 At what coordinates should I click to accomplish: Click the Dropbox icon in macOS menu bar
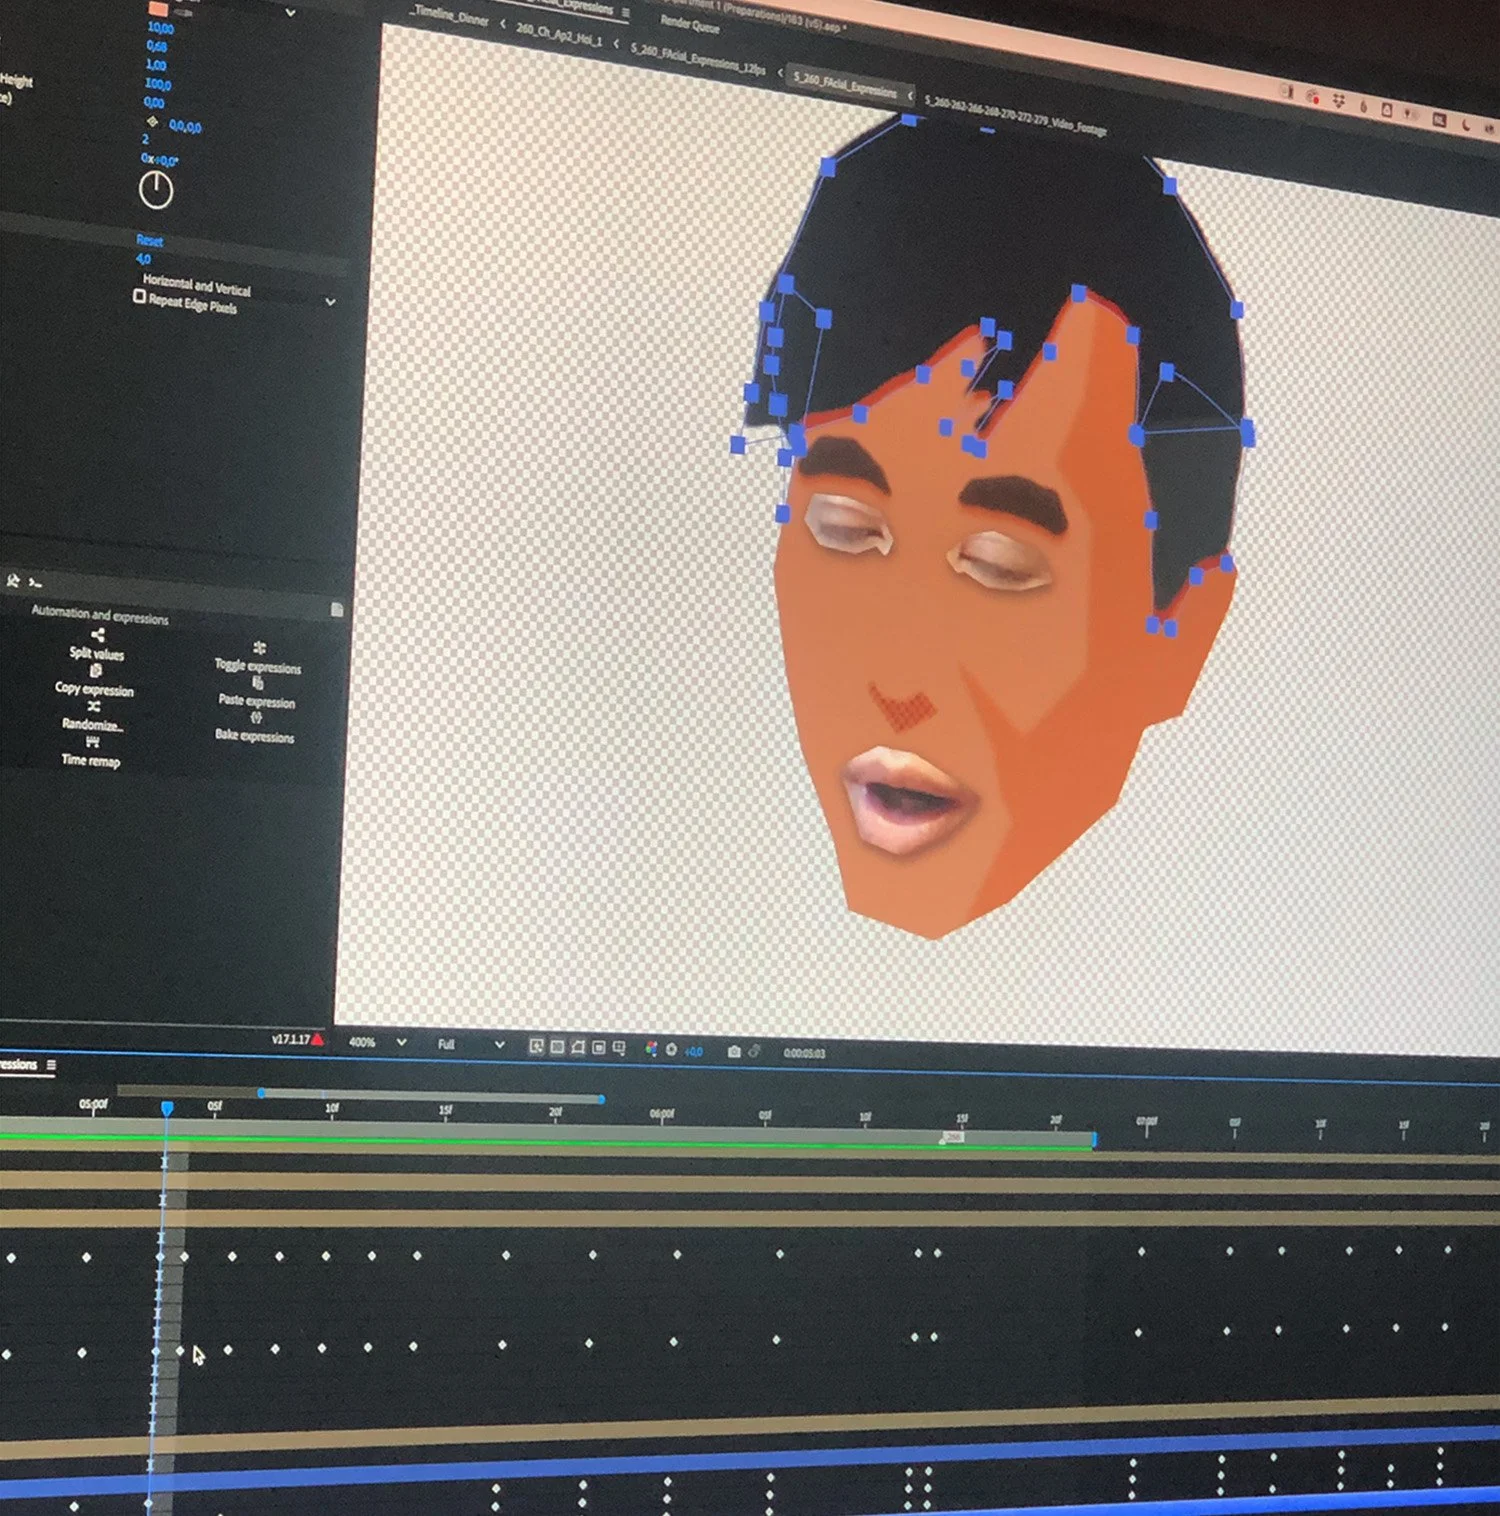click(x=1337, y=102)
